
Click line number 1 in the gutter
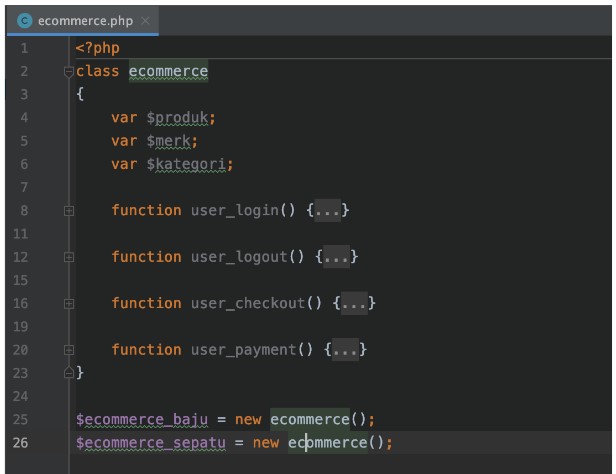[x=22, y=48]
